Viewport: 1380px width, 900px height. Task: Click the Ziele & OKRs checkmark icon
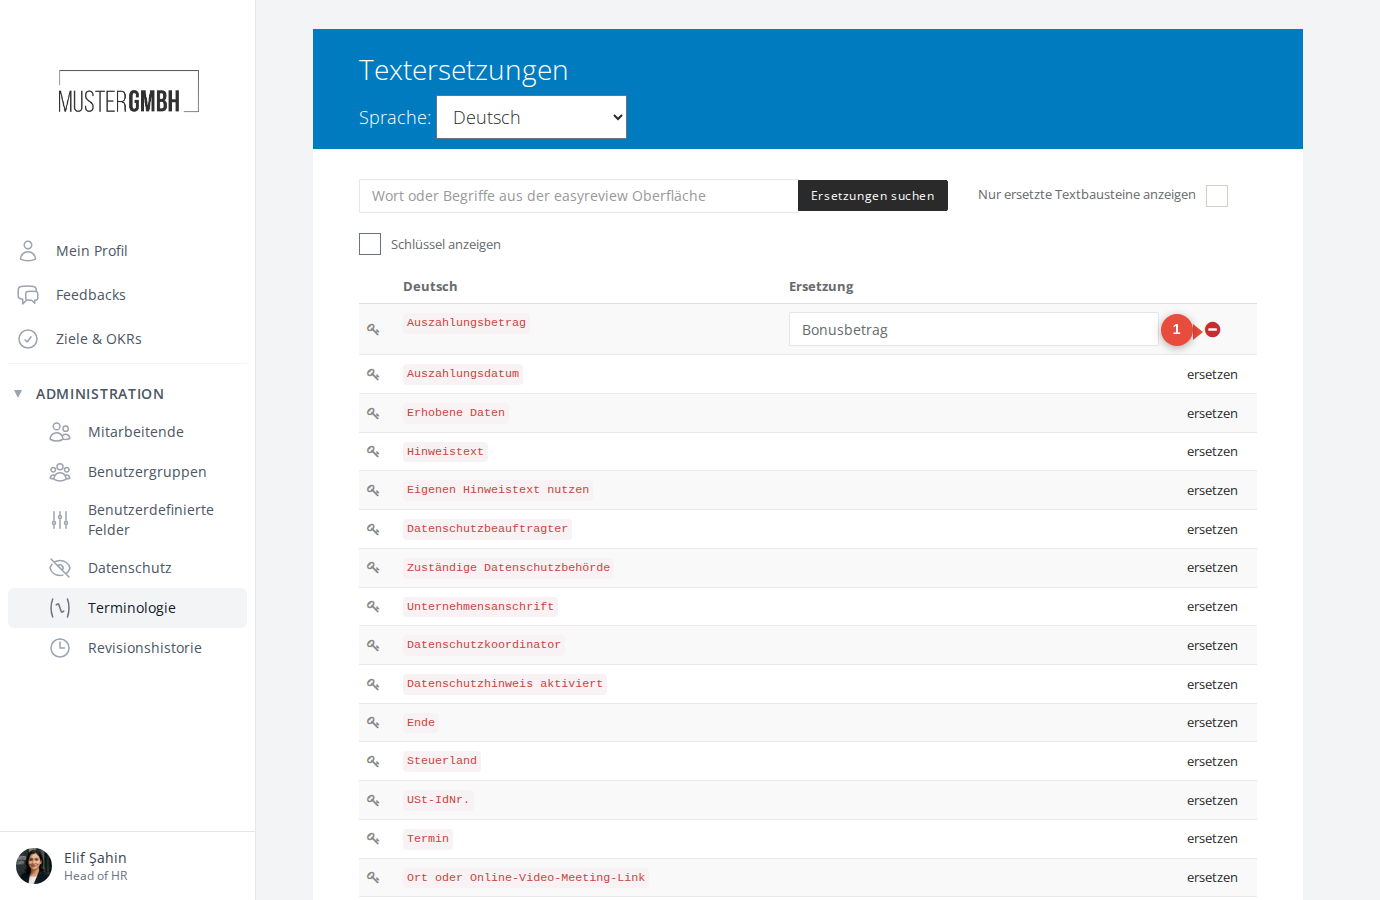(x=28, y=339)
